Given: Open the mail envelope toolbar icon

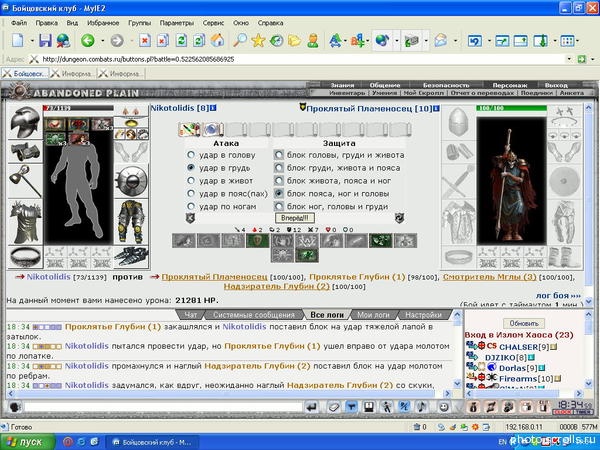Looking at the screenshot, I should click(440, 40).
